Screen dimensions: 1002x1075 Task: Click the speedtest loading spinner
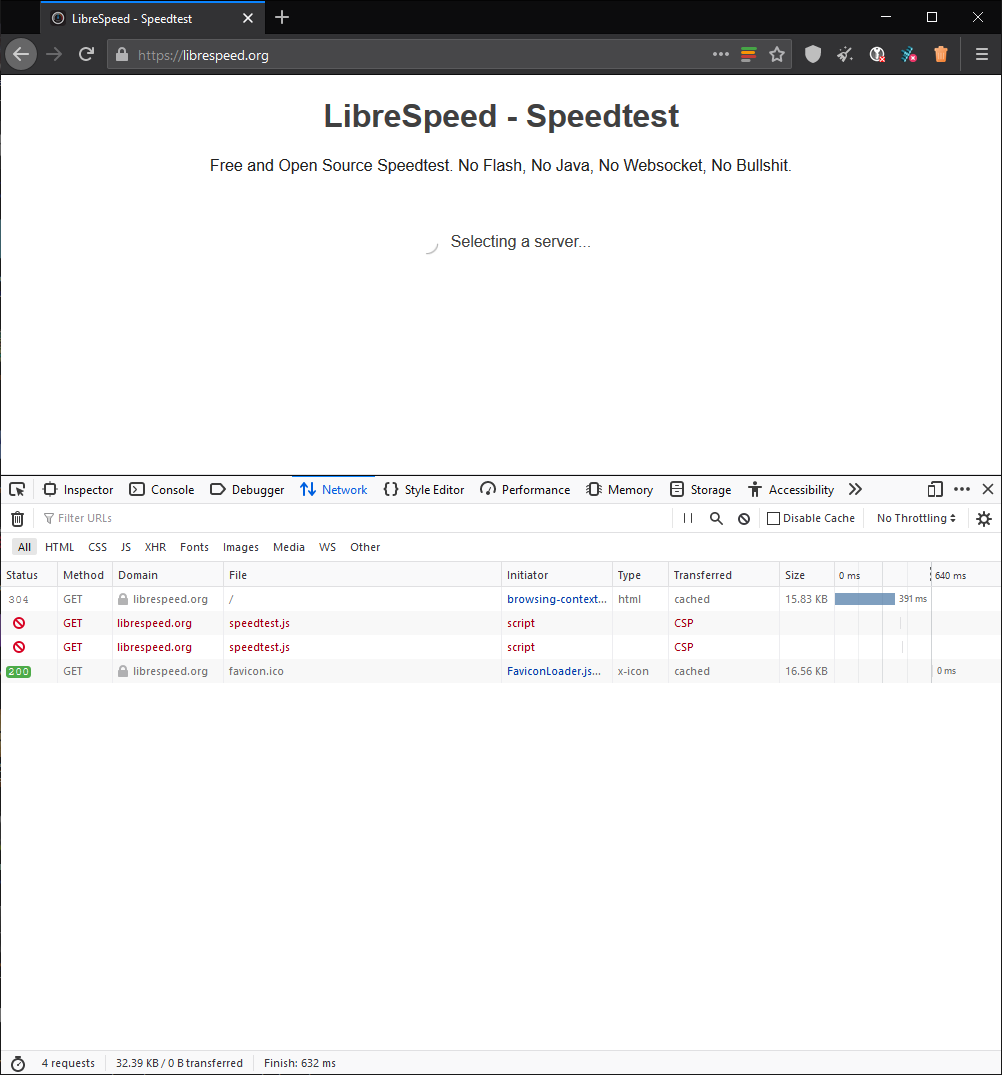coord(432,243)
